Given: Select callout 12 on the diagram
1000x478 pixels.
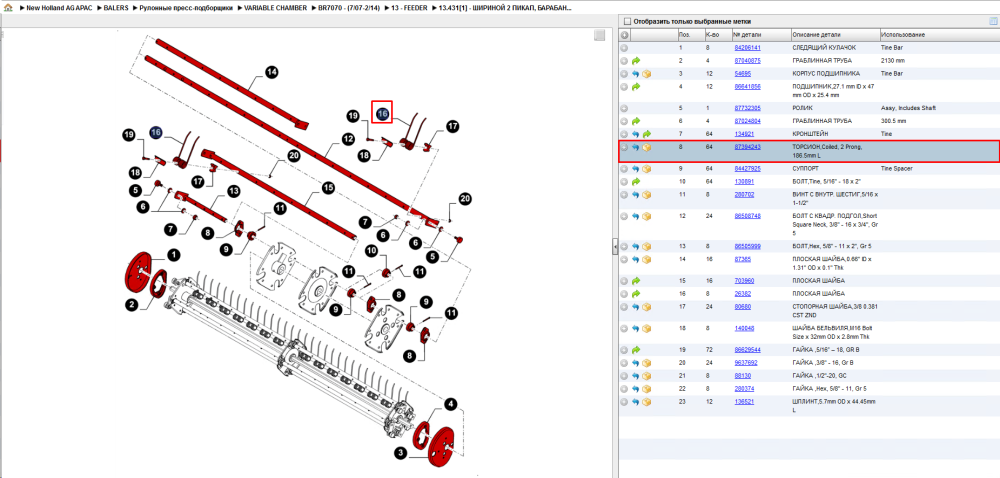Looking at the screenshot, I should click(348, 138).
